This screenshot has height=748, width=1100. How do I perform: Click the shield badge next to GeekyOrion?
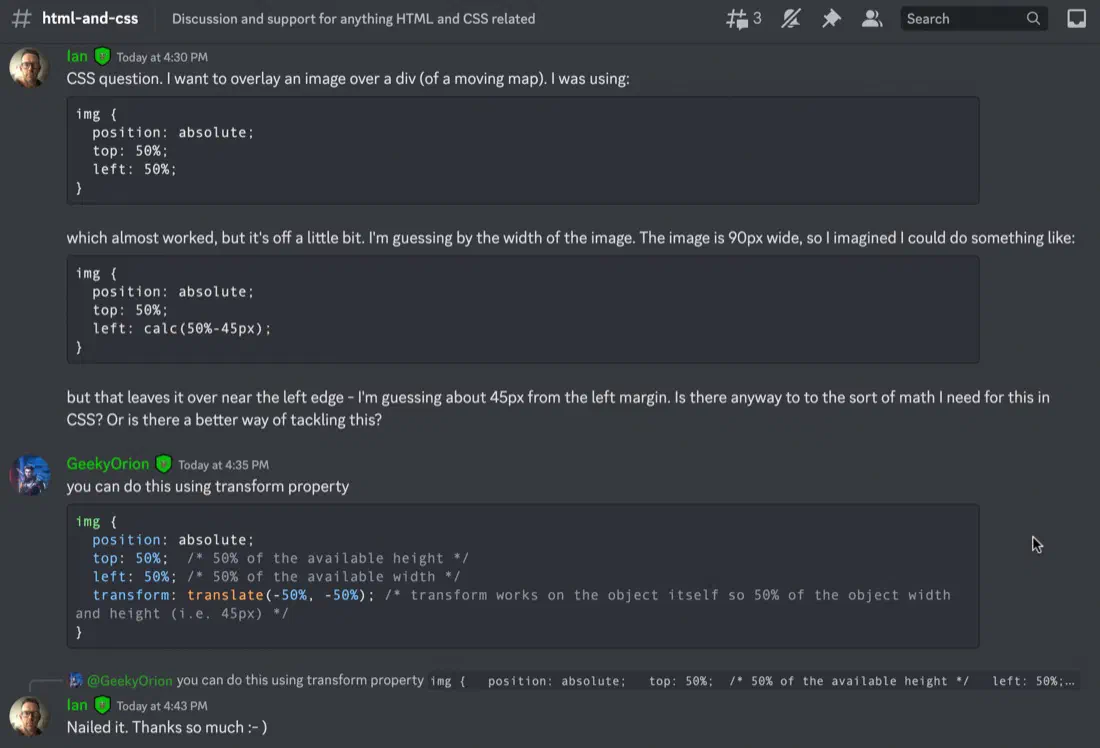tap(163, 464)
